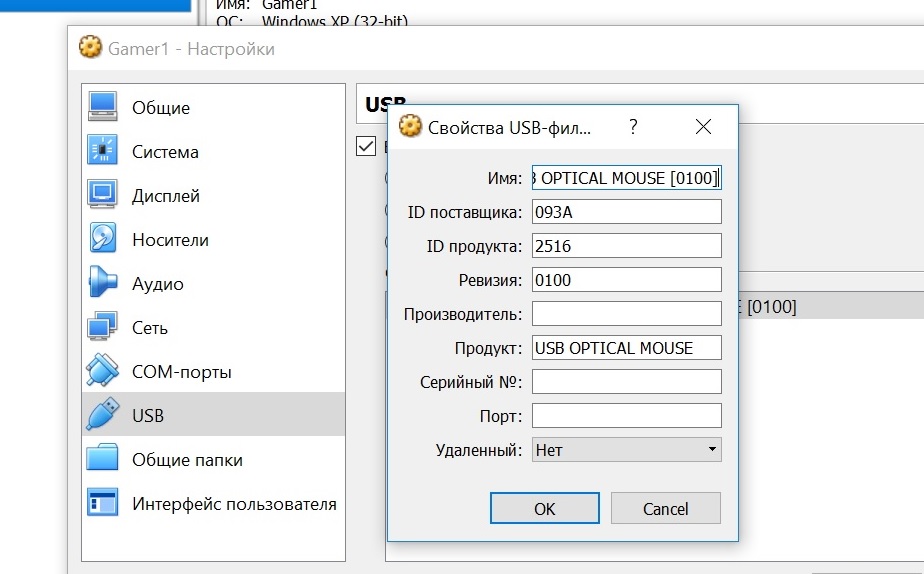Click the ID поставщика field
This screenshot has width=924, height=574.
[626, 212]
